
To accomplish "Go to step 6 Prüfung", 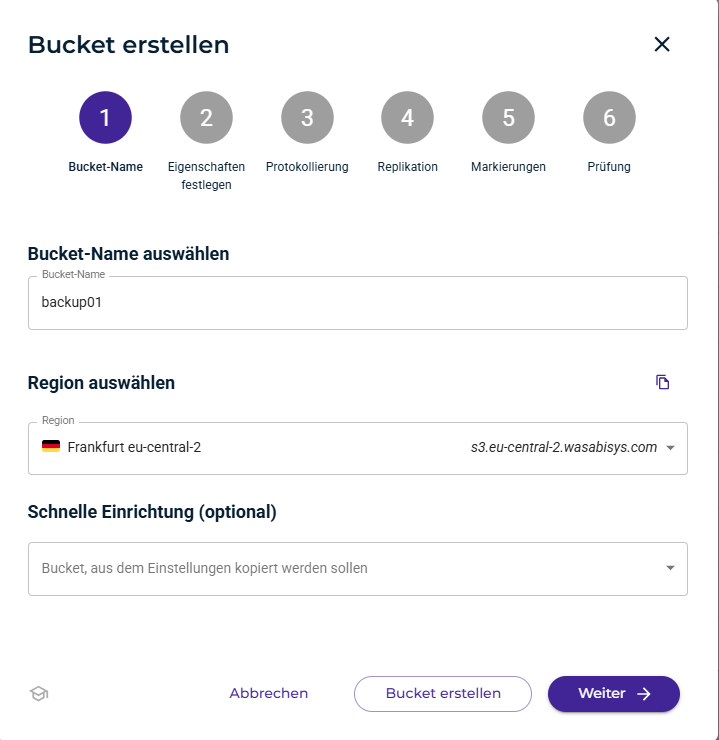I will 609,118.
